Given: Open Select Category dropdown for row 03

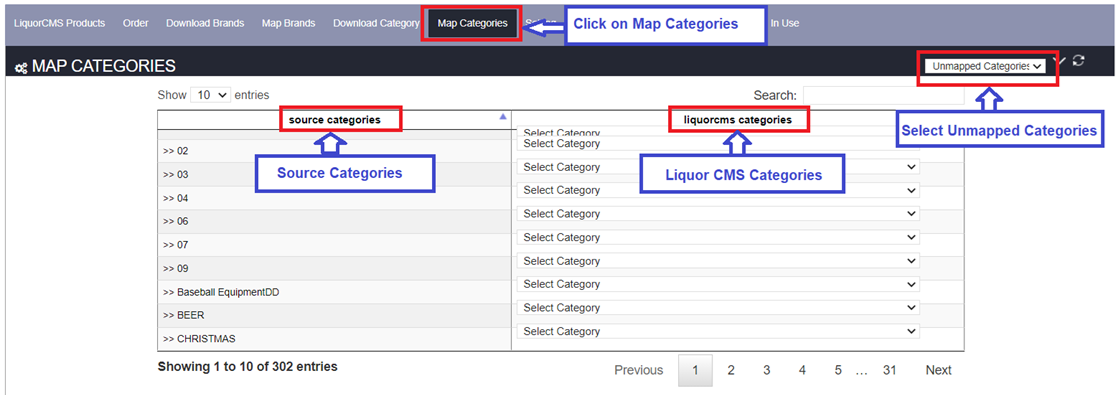Looking at the screenshot, I should (718, 167).
